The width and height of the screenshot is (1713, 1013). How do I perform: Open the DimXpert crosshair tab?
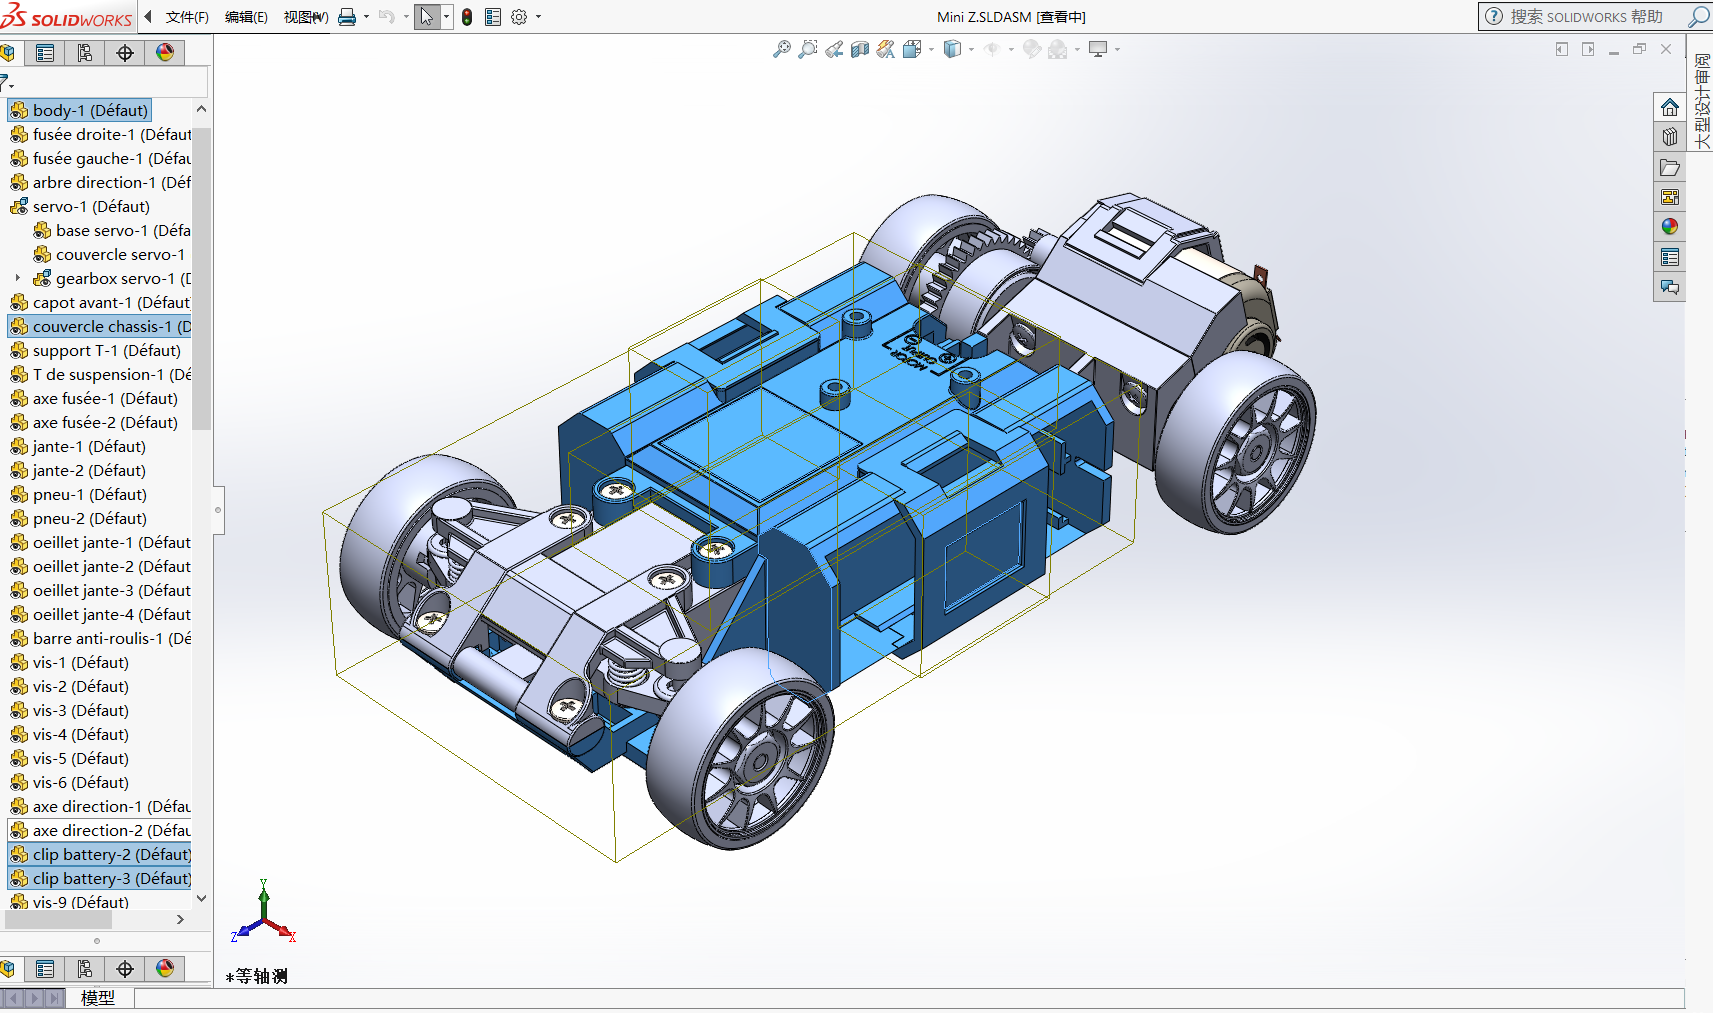(125, 53)
